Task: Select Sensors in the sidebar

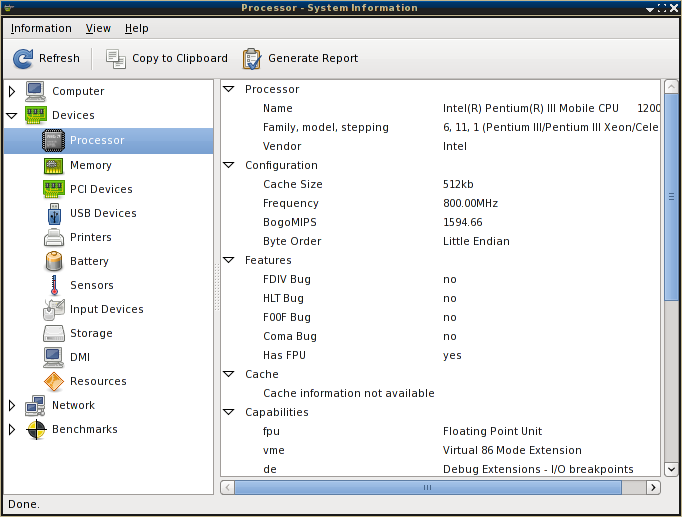Action: (x=108, y=285)
